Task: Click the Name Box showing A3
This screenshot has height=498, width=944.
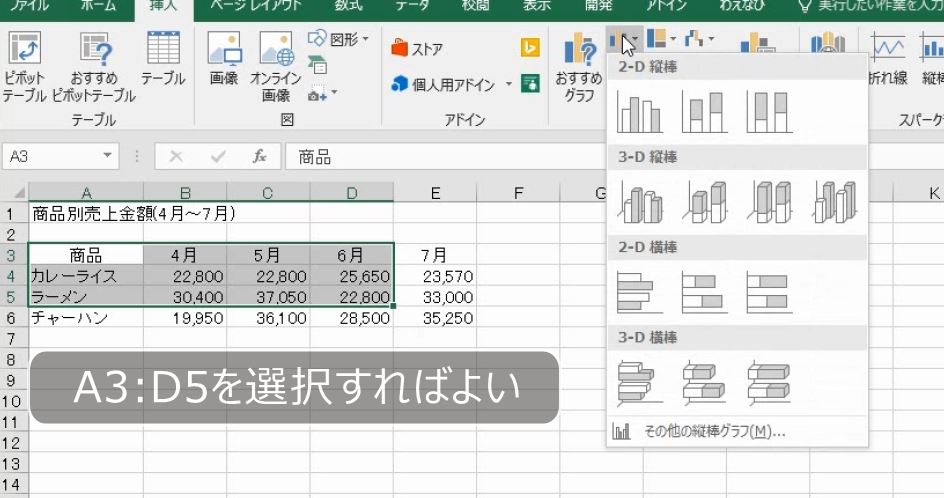Action: [x=51, y=157]
